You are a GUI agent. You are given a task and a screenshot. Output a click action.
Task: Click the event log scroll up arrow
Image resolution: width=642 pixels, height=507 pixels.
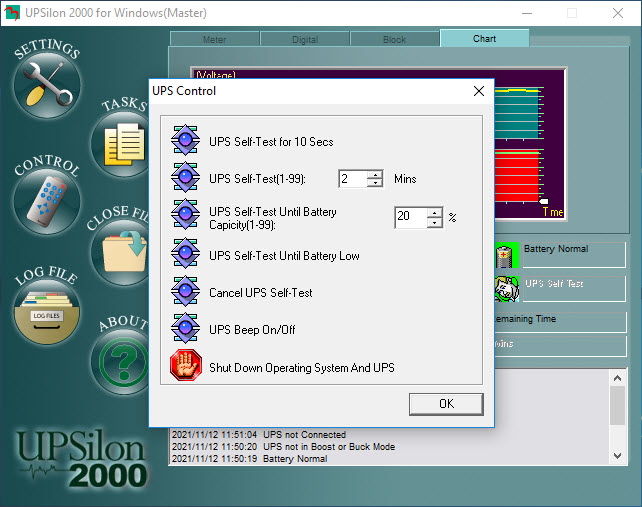click(617, 378)
